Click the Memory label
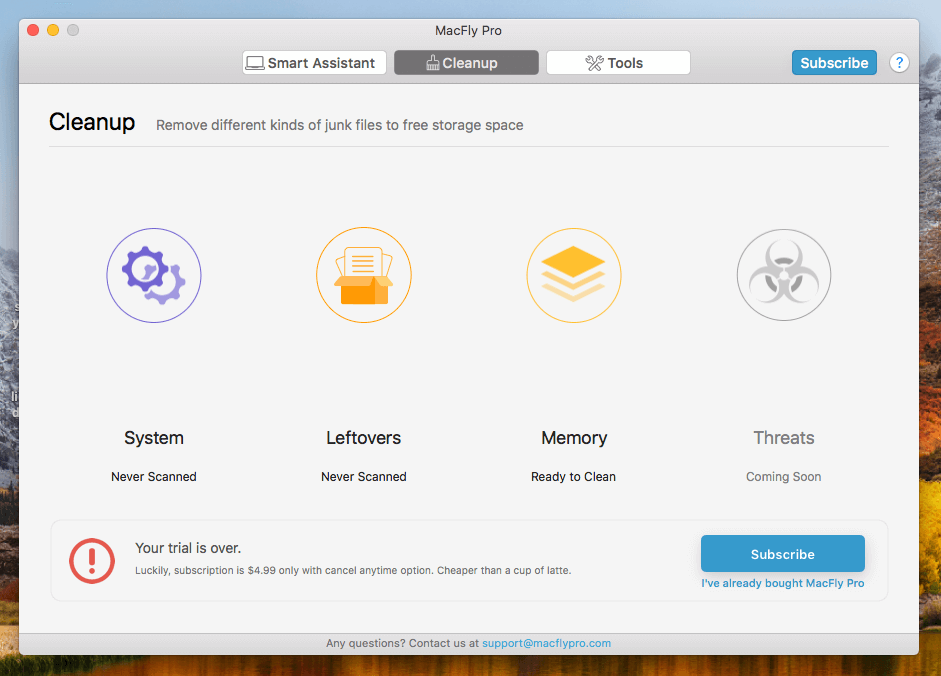 (x=574, y=438)
